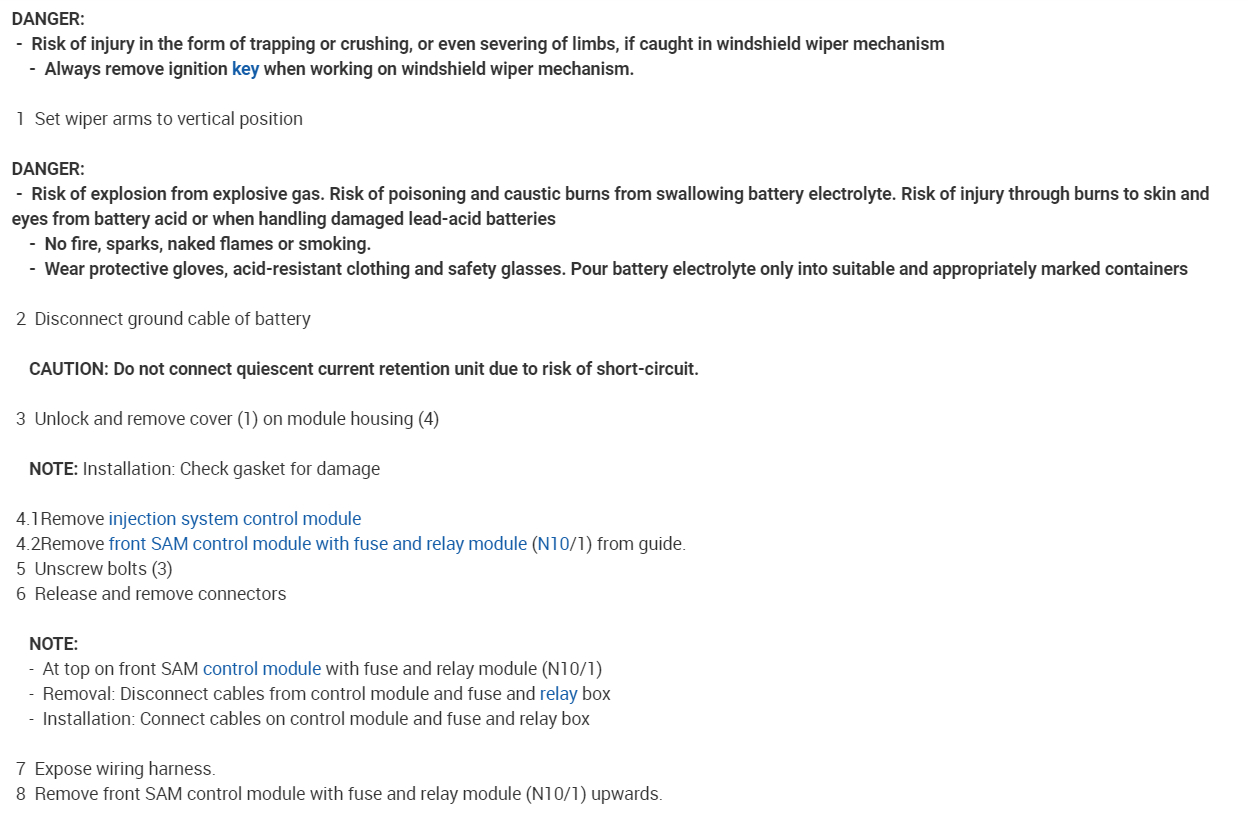This screenshot has height=816, width=1248.
Task: Click the No fire, sparks warning line
Action: [207, 244]
